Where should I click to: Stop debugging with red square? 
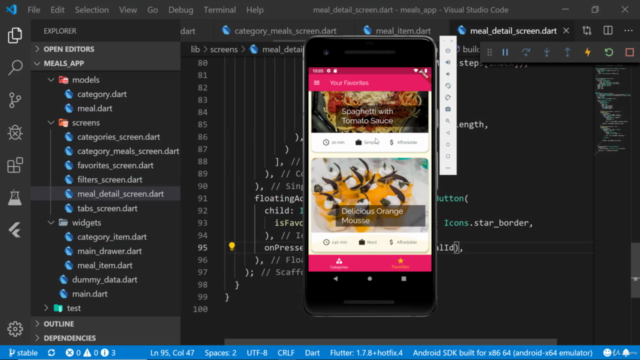(x=629, y=52)
